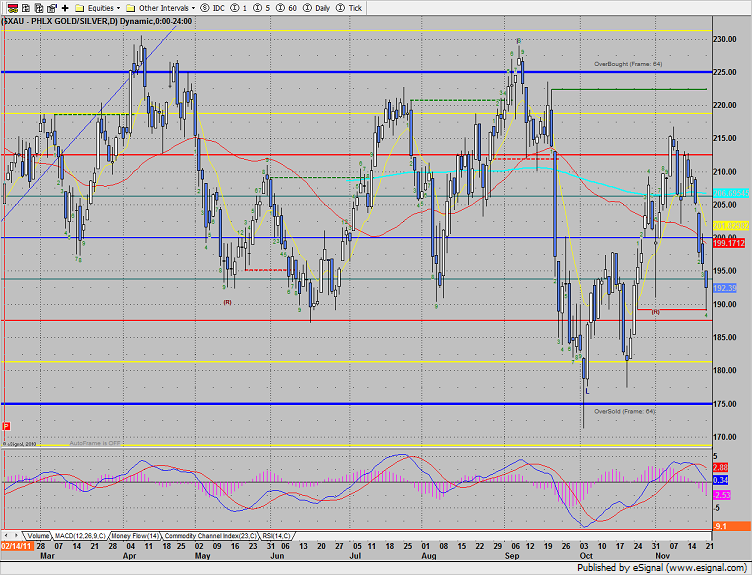The width and height of the screenshot is (752, 575).
Task: Click the study tabs scroll-left arrow
Action: pyautogui.click(x=6, y=535)
